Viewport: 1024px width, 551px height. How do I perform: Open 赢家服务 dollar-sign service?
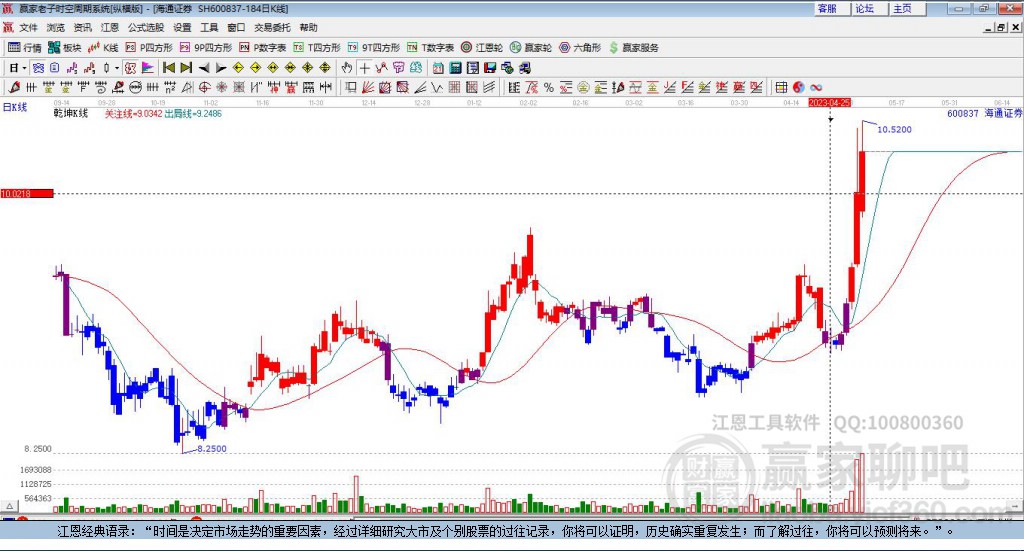tap(633, 48)
